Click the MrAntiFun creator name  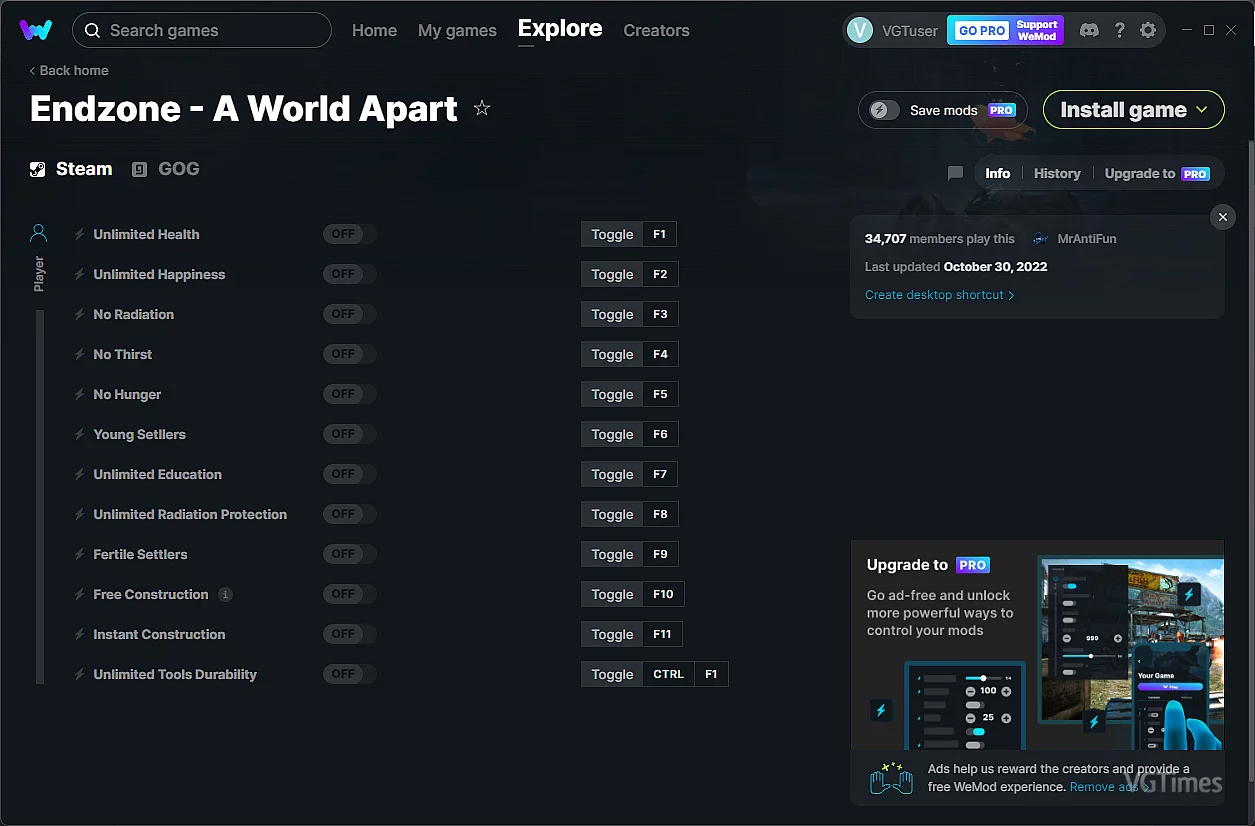[x=1086, y=239]
